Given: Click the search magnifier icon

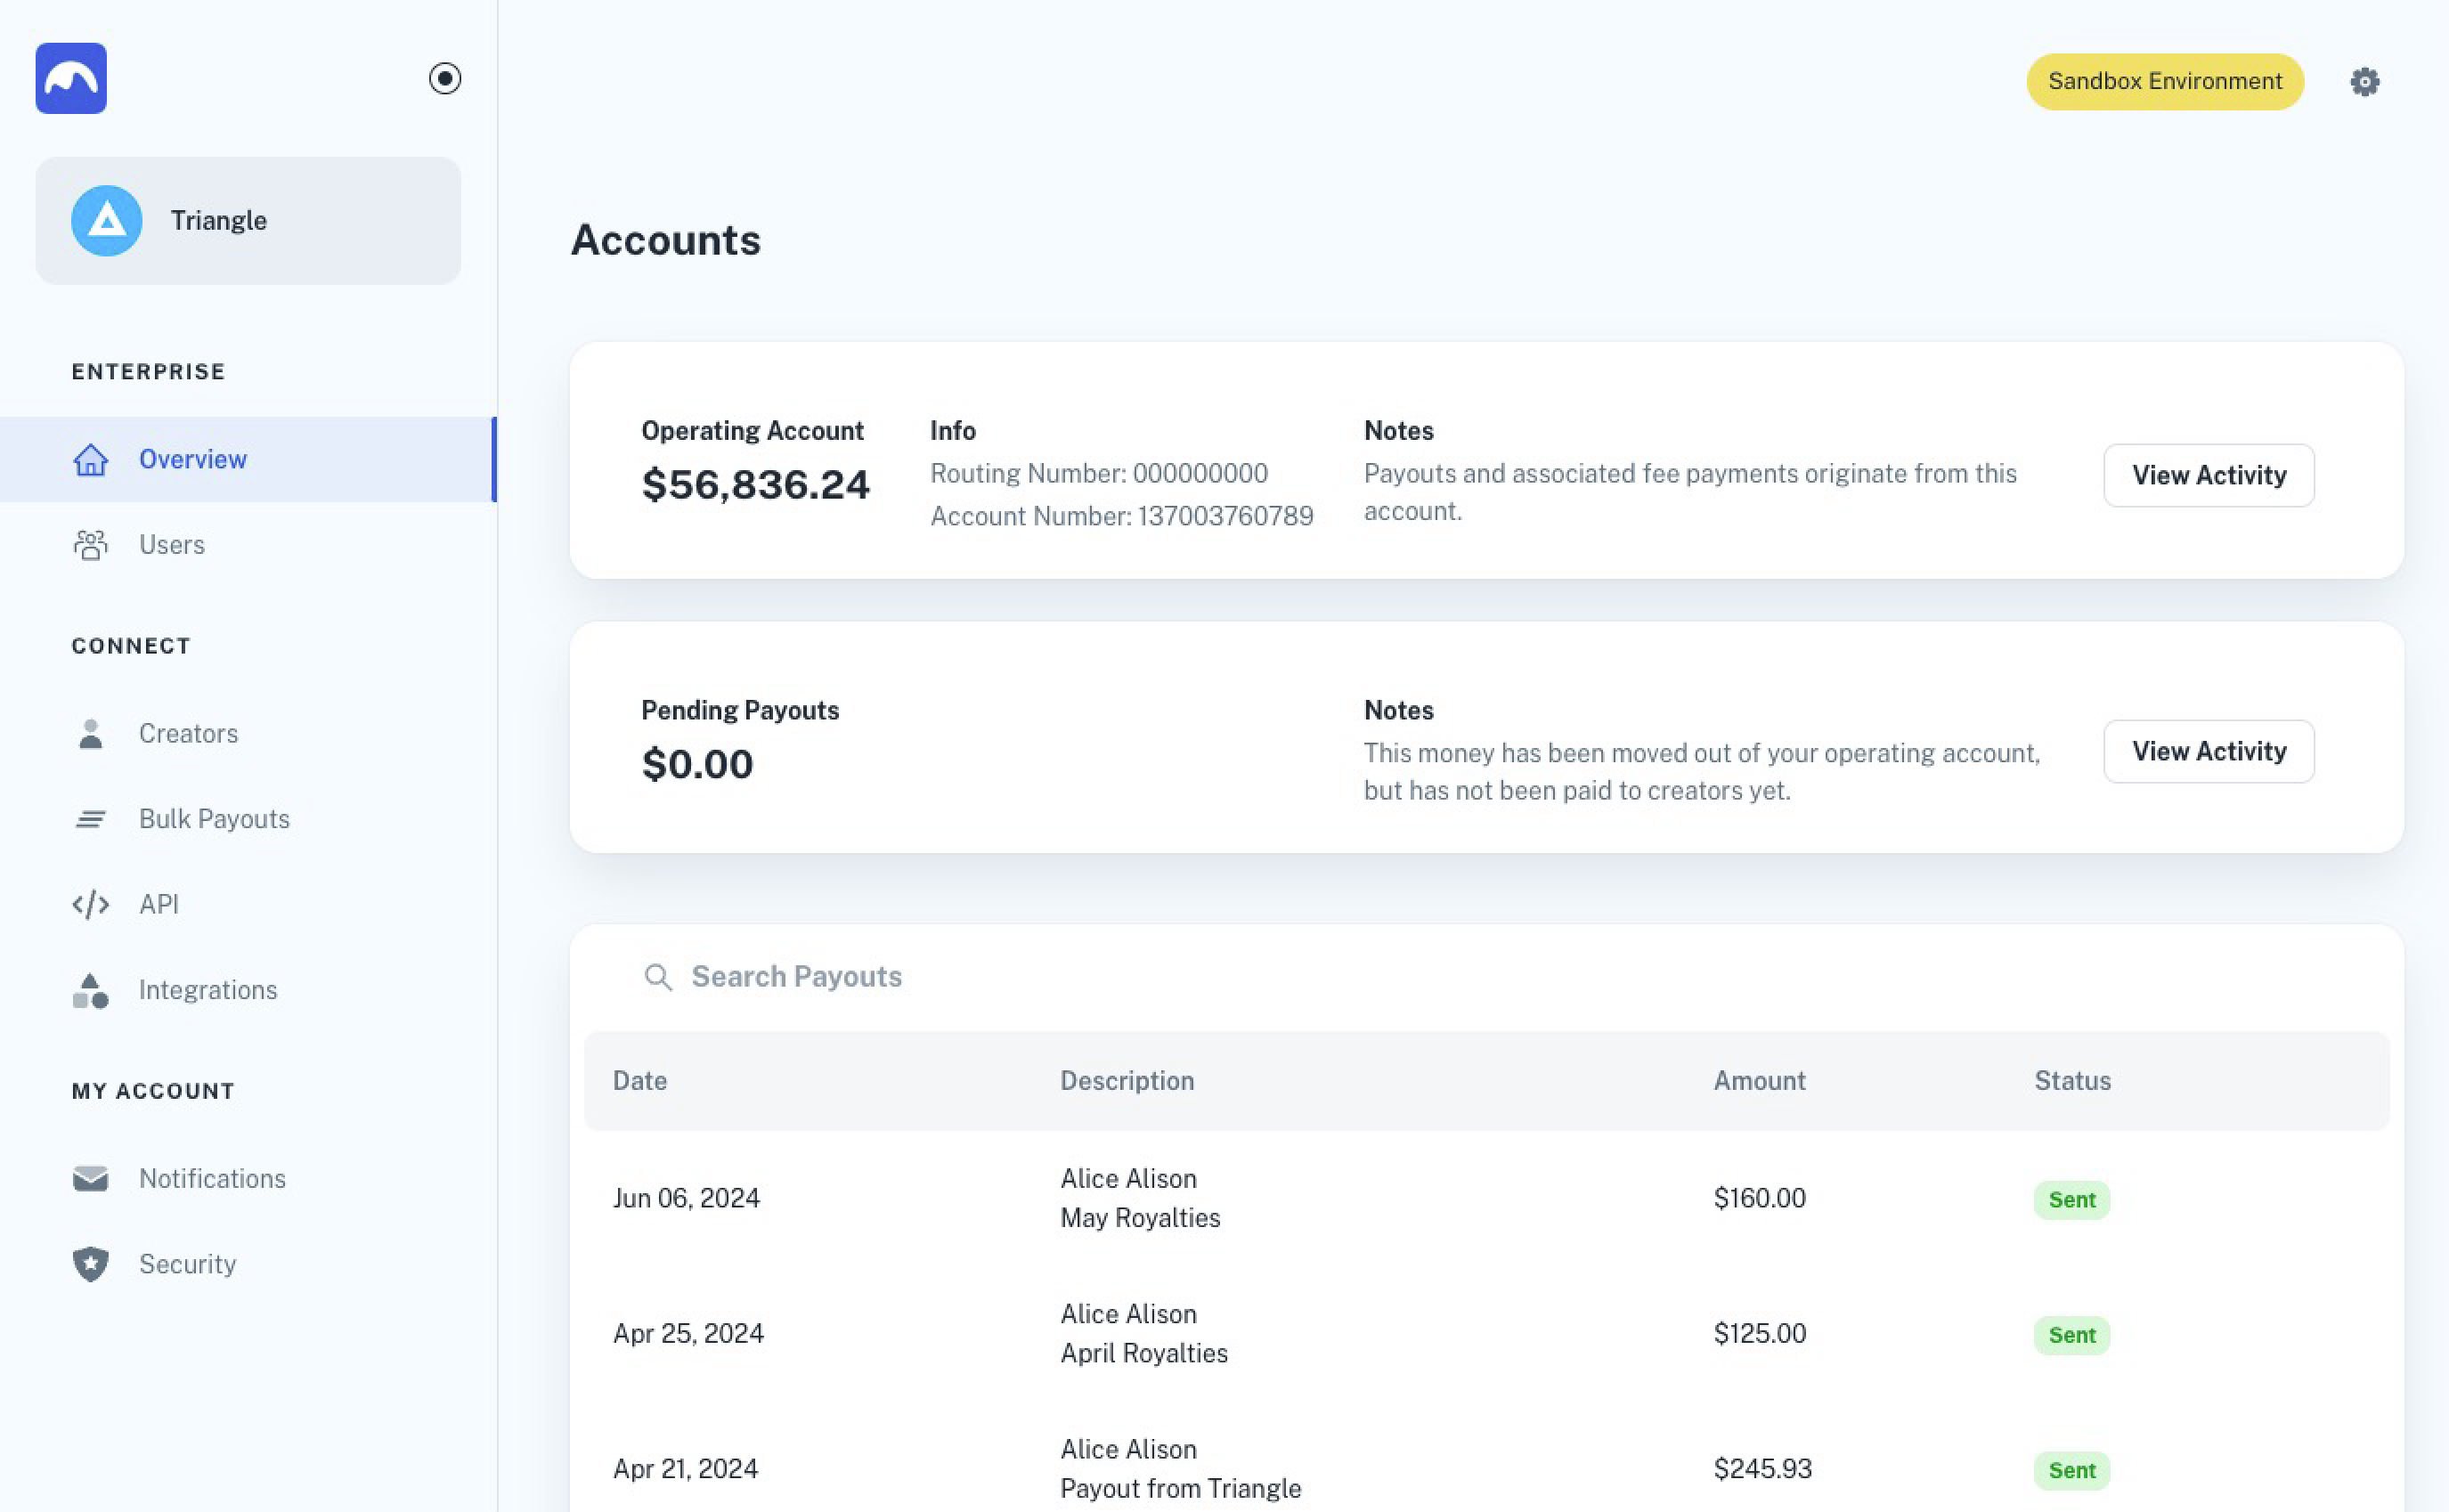Looking at the screenshot, I should (658, 977).
